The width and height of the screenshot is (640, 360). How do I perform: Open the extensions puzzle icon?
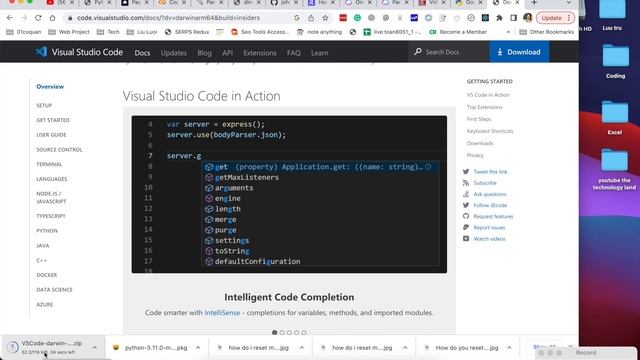(x=499, y=18)
